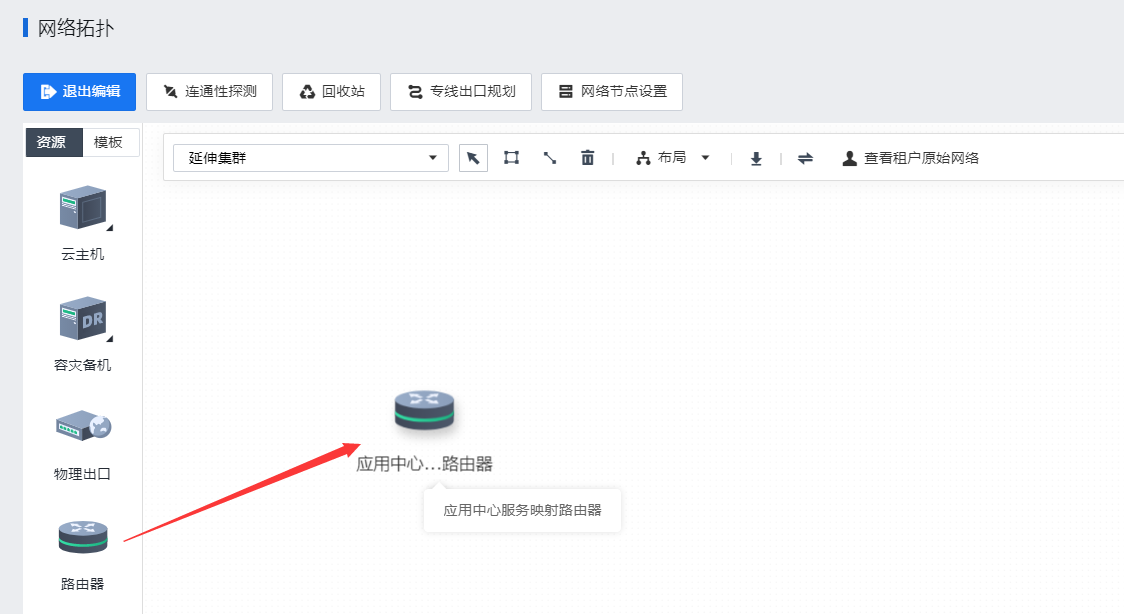This screenshot has height=614, width=1124.
Task: Activate the box selection tool
Action: (511, 158)
